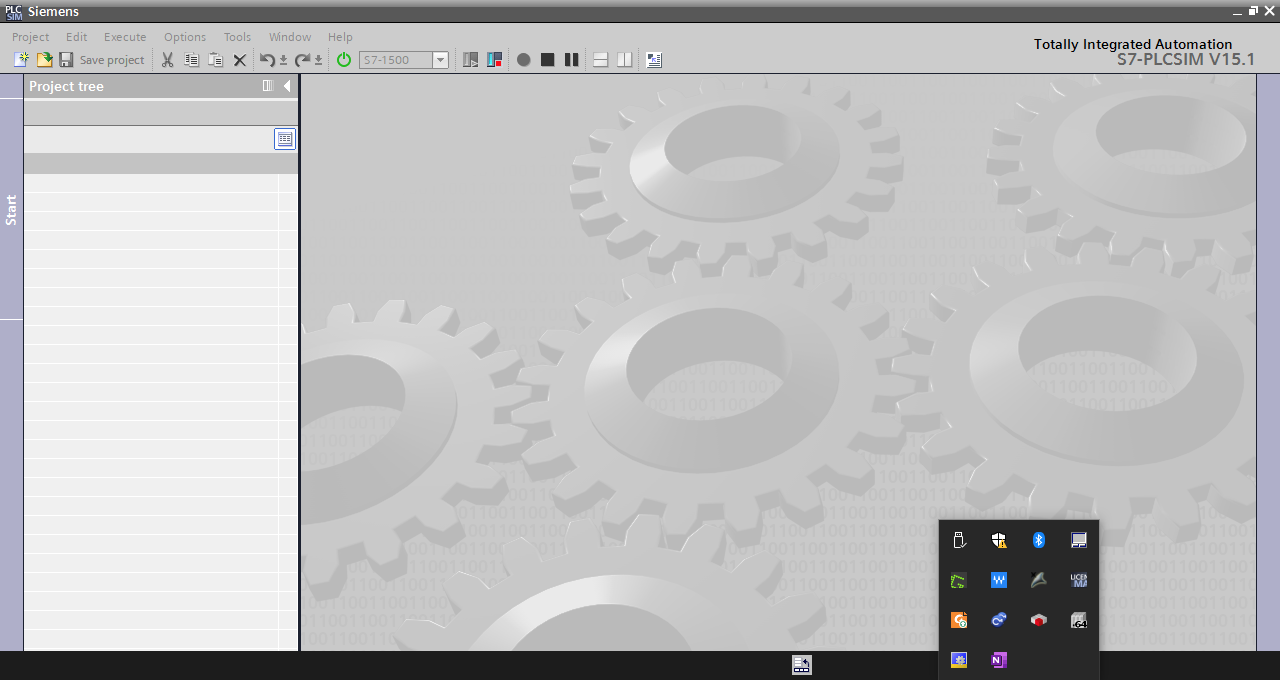Click the touchpad tray icon
The image size is (1280, 680).
[x=1078, y=540]
